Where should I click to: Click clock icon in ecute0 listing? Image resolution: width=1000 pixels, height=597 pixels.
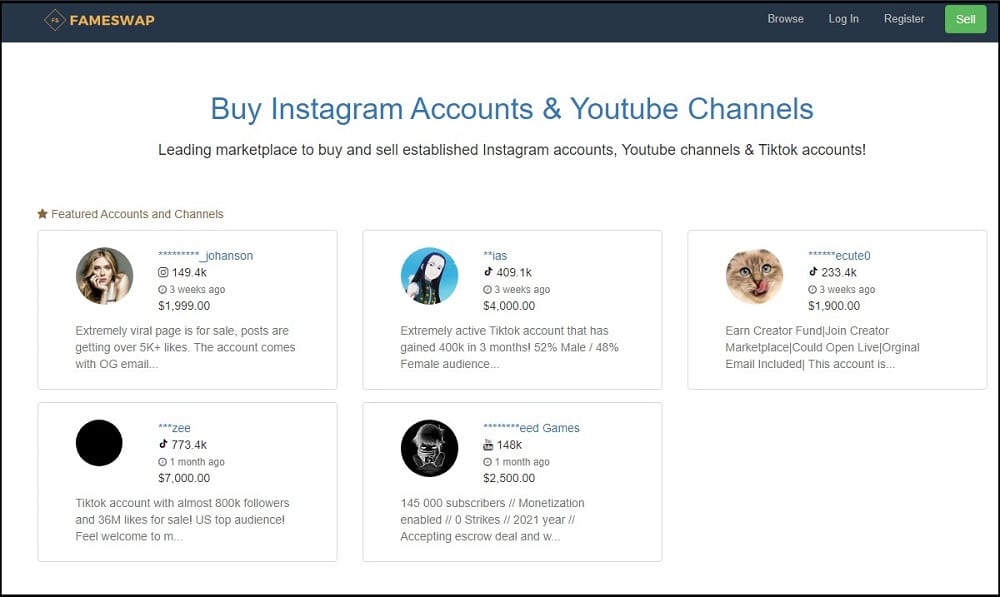pyautogui.click(x=812, y=290)
